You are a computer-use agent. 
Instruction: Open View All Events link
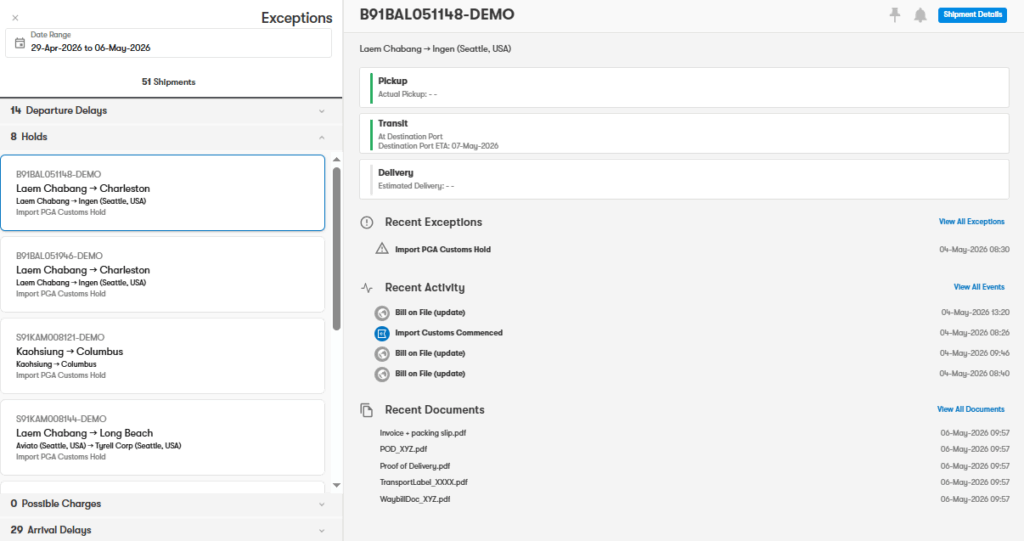[x=979, y=287]
